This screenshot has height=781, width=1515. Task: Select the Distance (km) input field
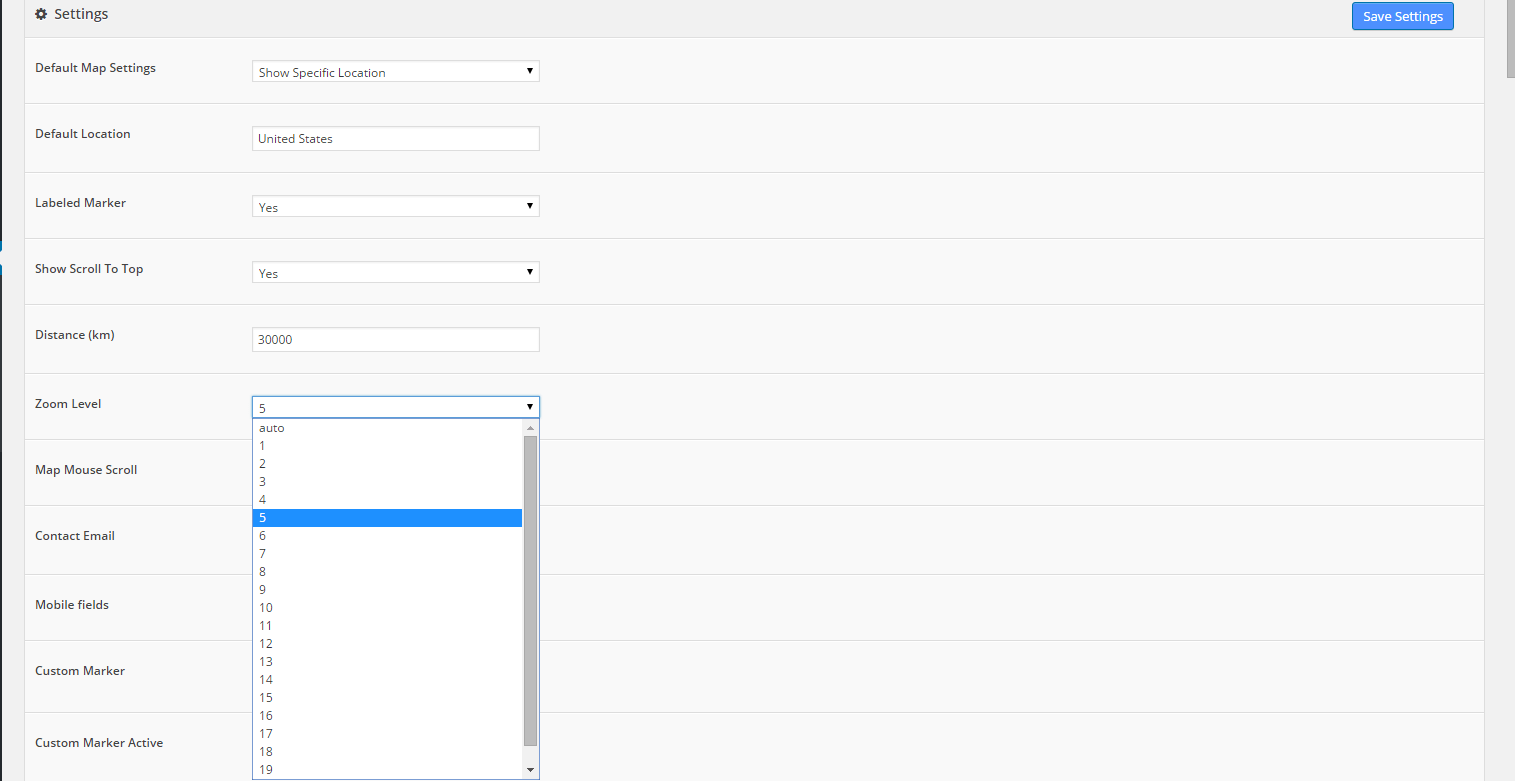(395, 339)
